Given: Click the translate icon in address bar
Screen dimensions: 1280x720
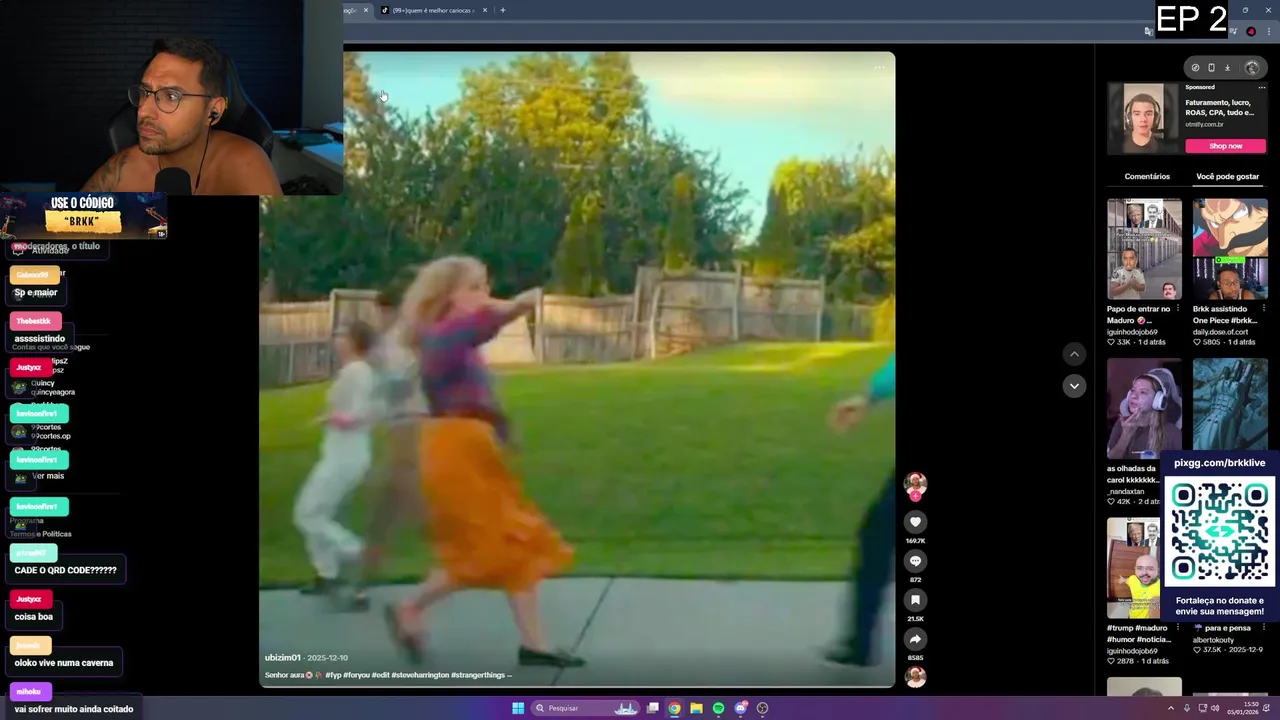Looking at the screenshot, I should click(x=1148, y=31).
